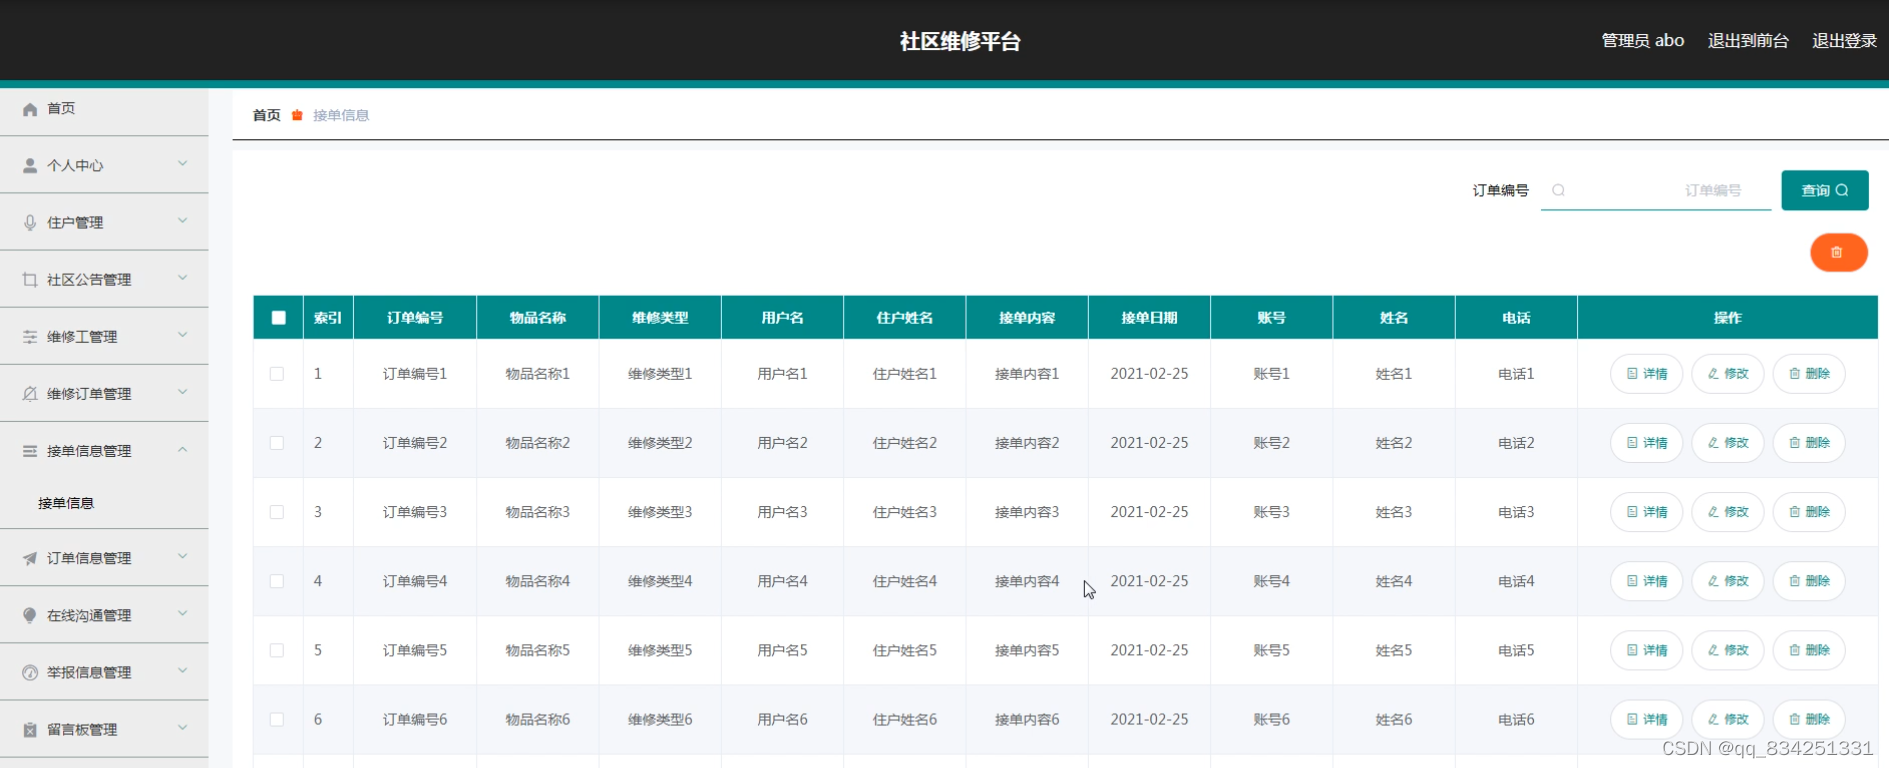Click 删除 button for row 订单编号5
This screenshot has height=768, width=1889.
point(1808,650)
